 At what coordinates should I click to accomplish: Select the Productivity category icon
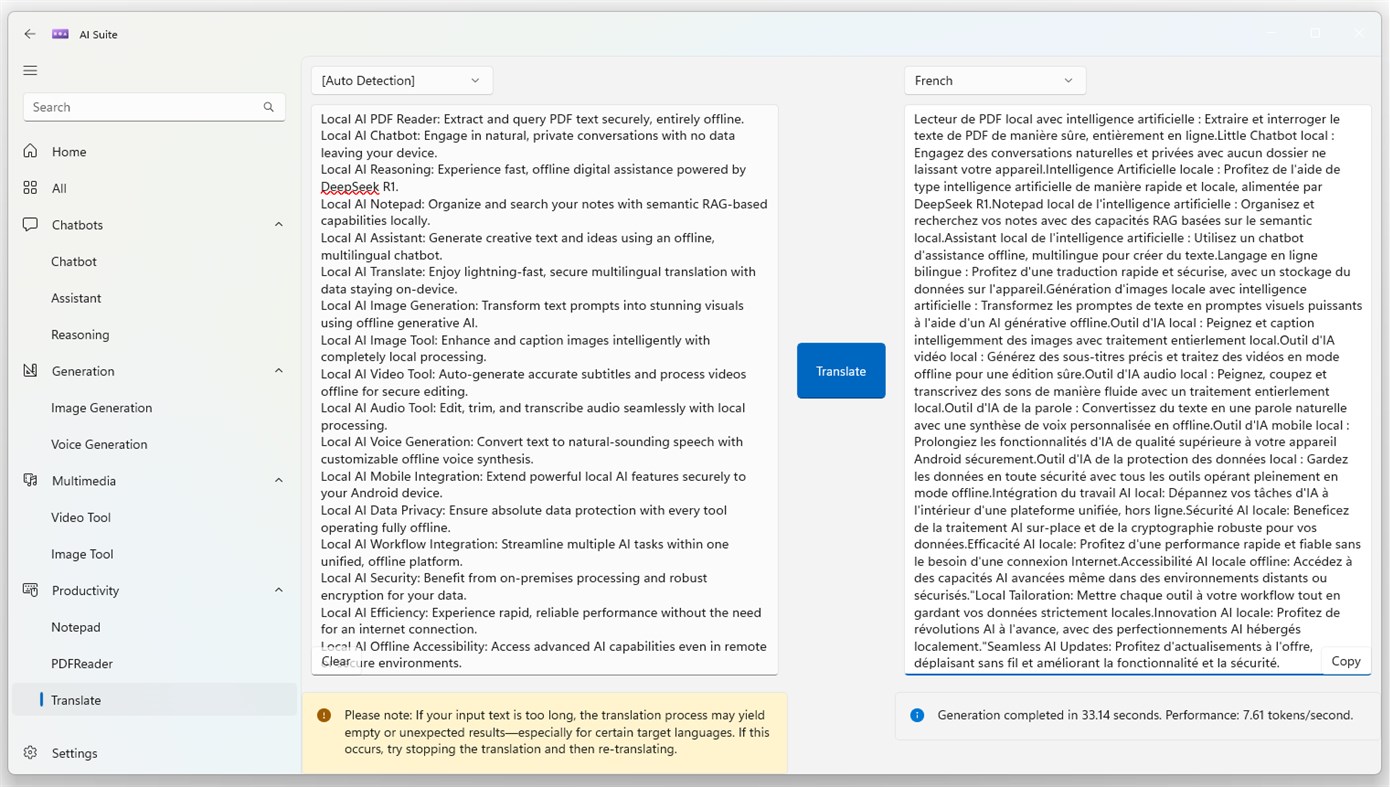click(x=31, y=590)
